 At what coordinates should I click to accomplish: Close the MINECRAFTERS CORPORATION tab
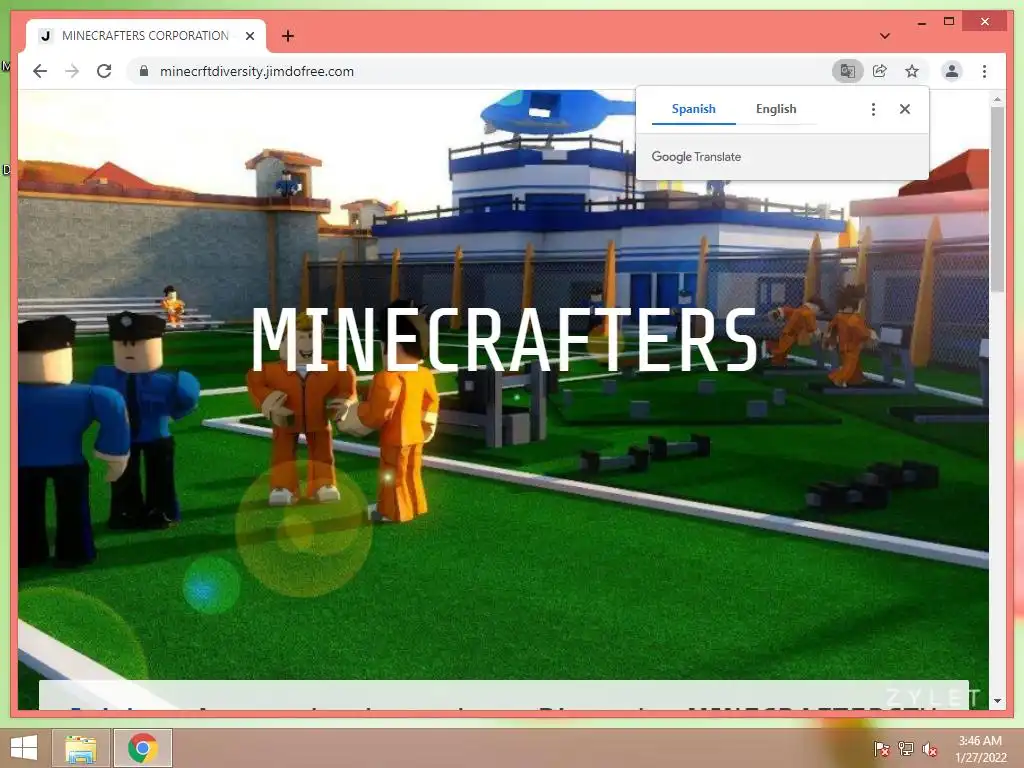(x=249, y=36)
